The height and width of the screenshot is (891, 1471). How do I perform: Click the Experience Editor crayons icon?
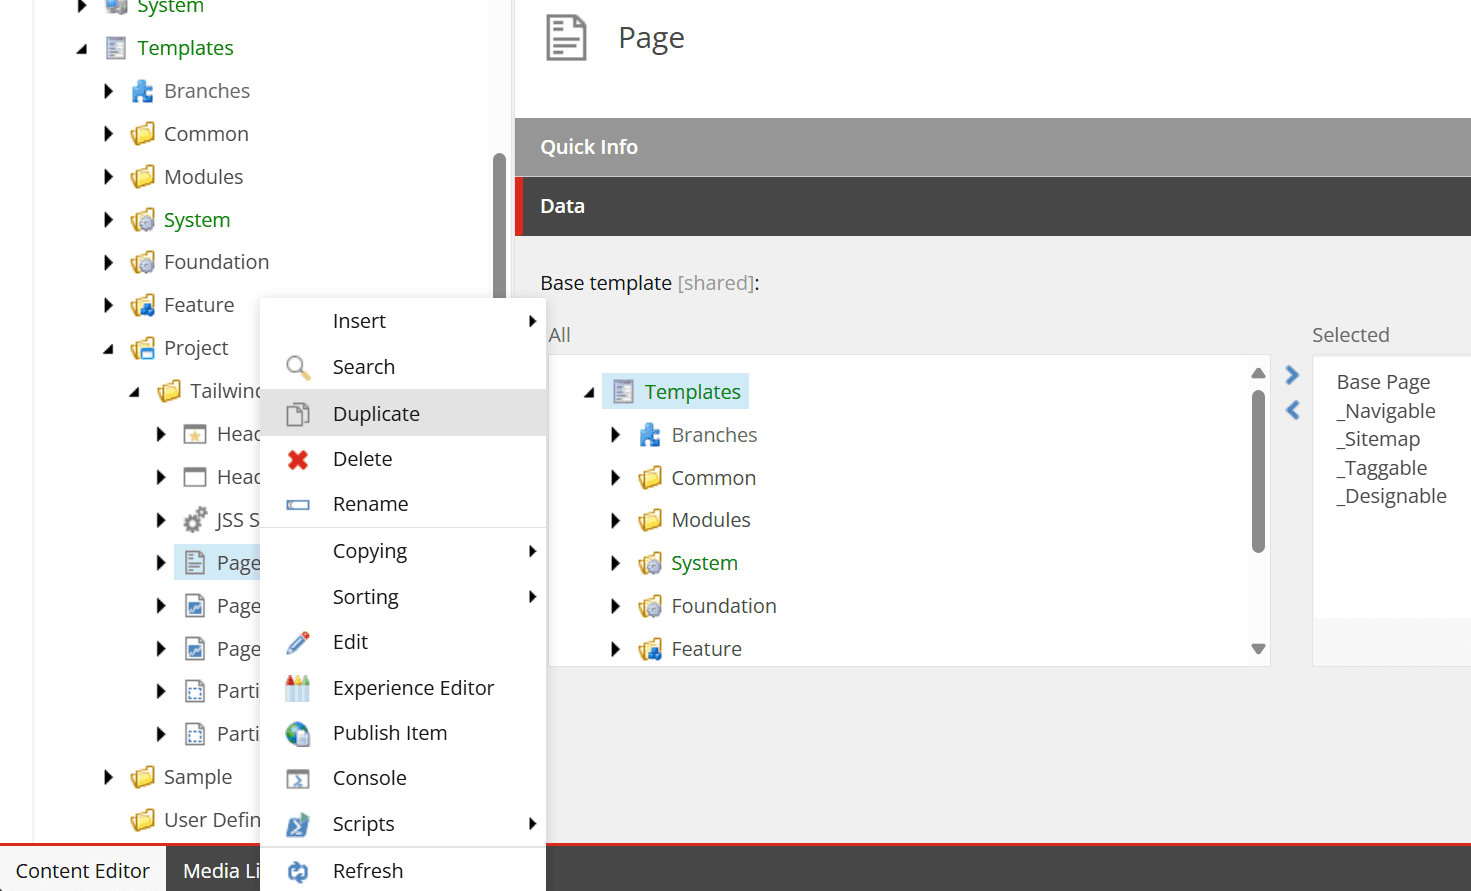tap(298, 688)
